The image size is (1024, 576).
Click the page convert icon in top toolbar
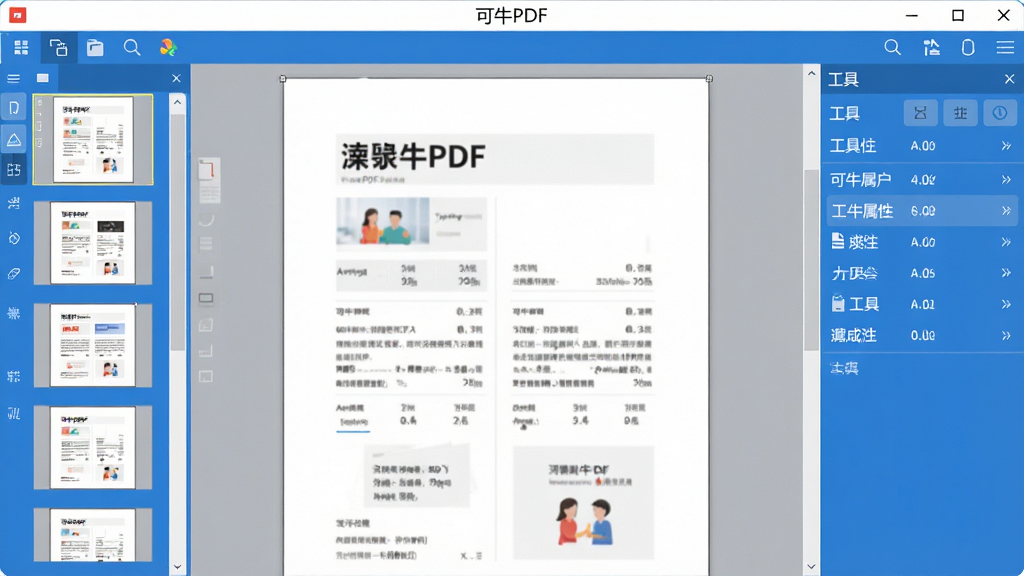tap(59, 48)
